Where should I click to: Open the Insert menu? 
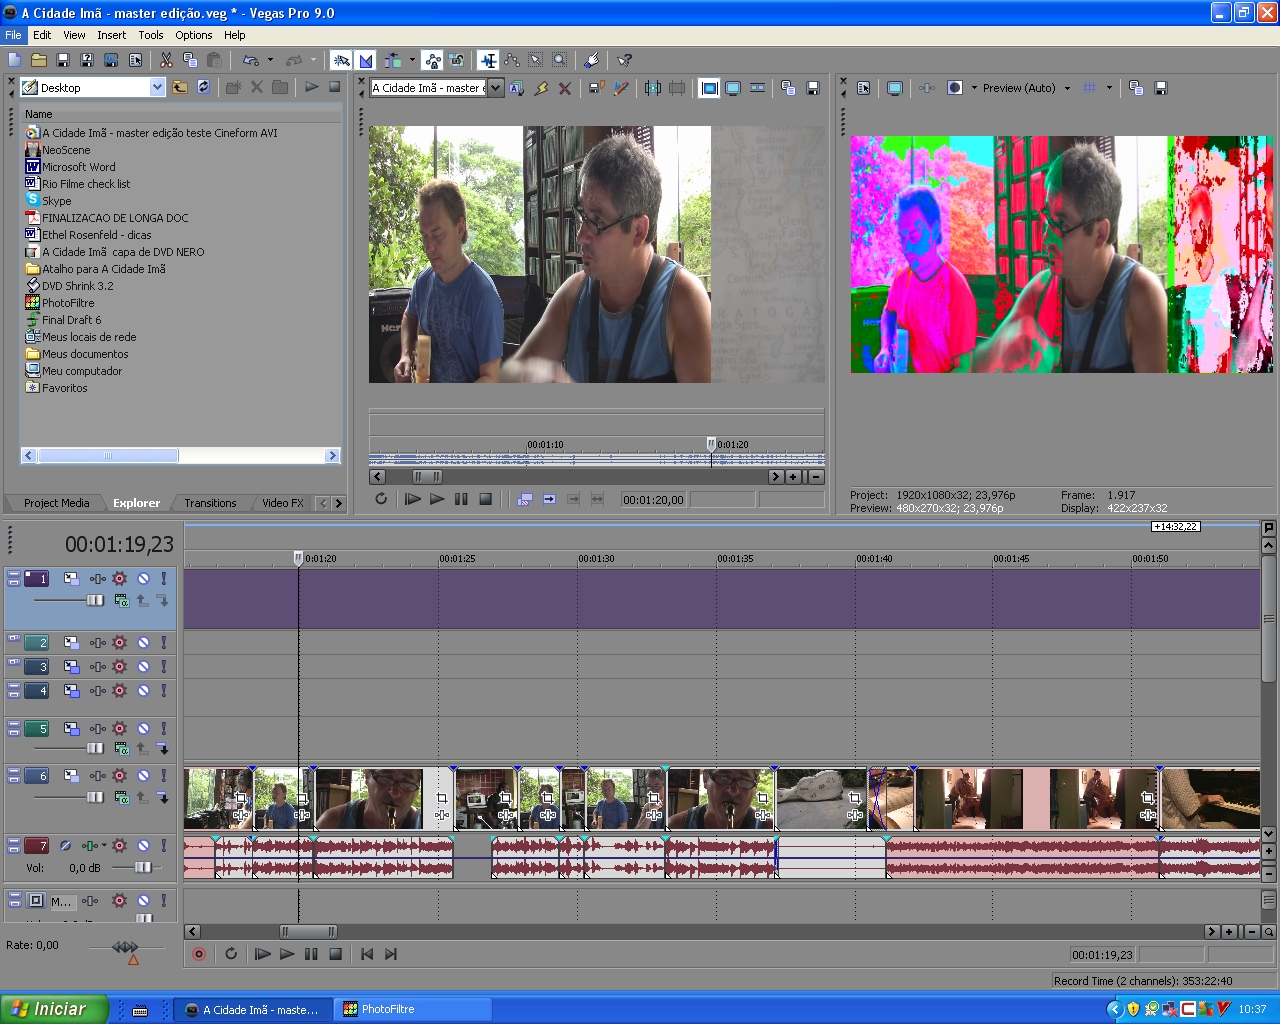click(x=111, y=35)
